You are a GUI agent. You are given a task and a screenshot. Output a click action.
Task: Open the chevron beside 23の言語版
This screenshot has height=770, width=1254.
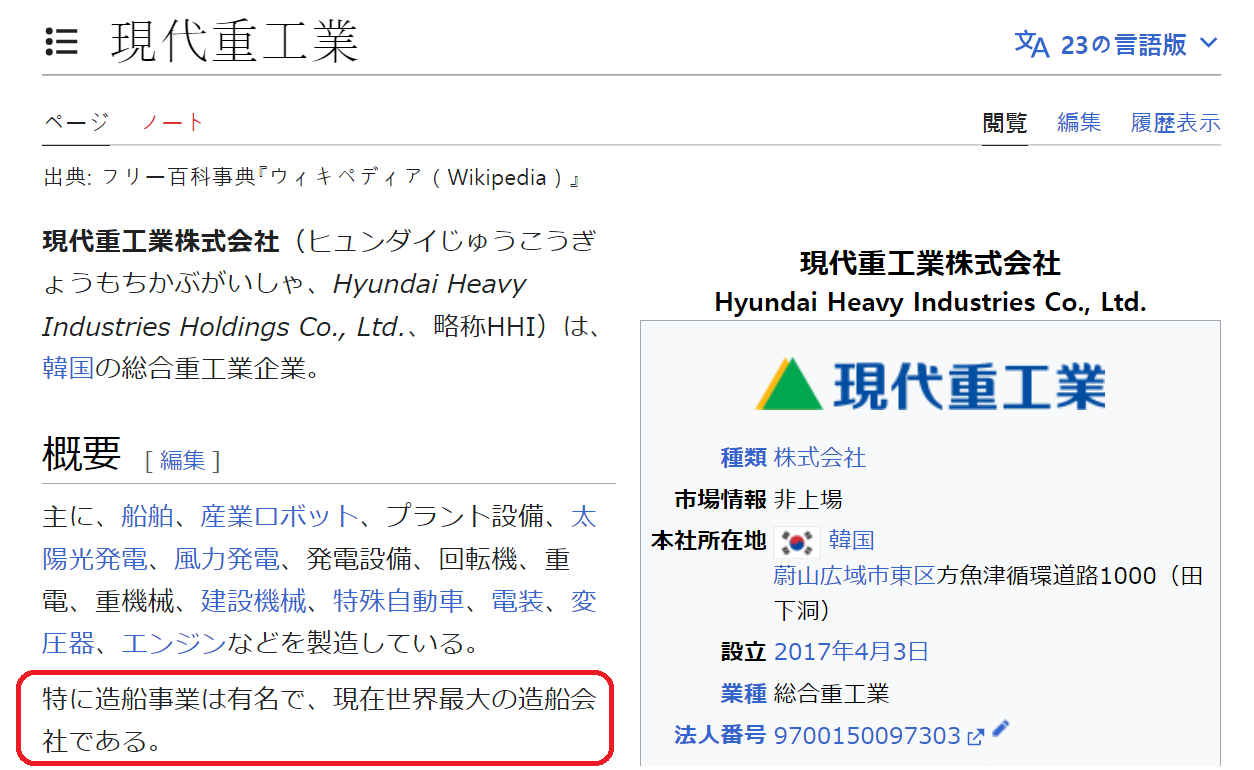pos(1208,44)
